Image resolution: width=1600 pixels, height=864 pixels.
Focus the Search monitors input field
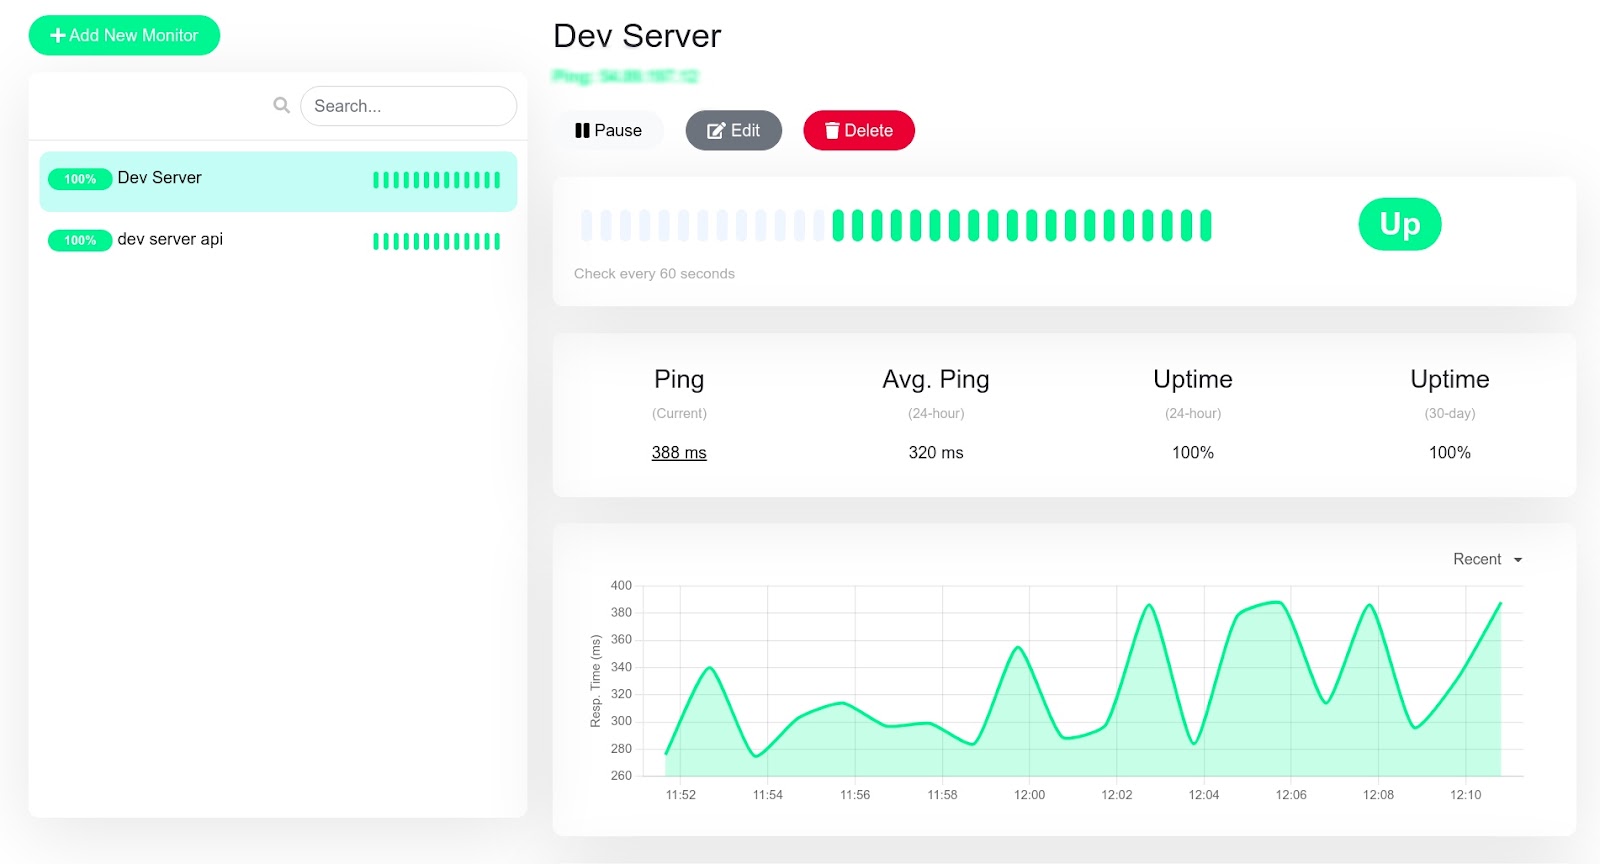tap(408, 106)
